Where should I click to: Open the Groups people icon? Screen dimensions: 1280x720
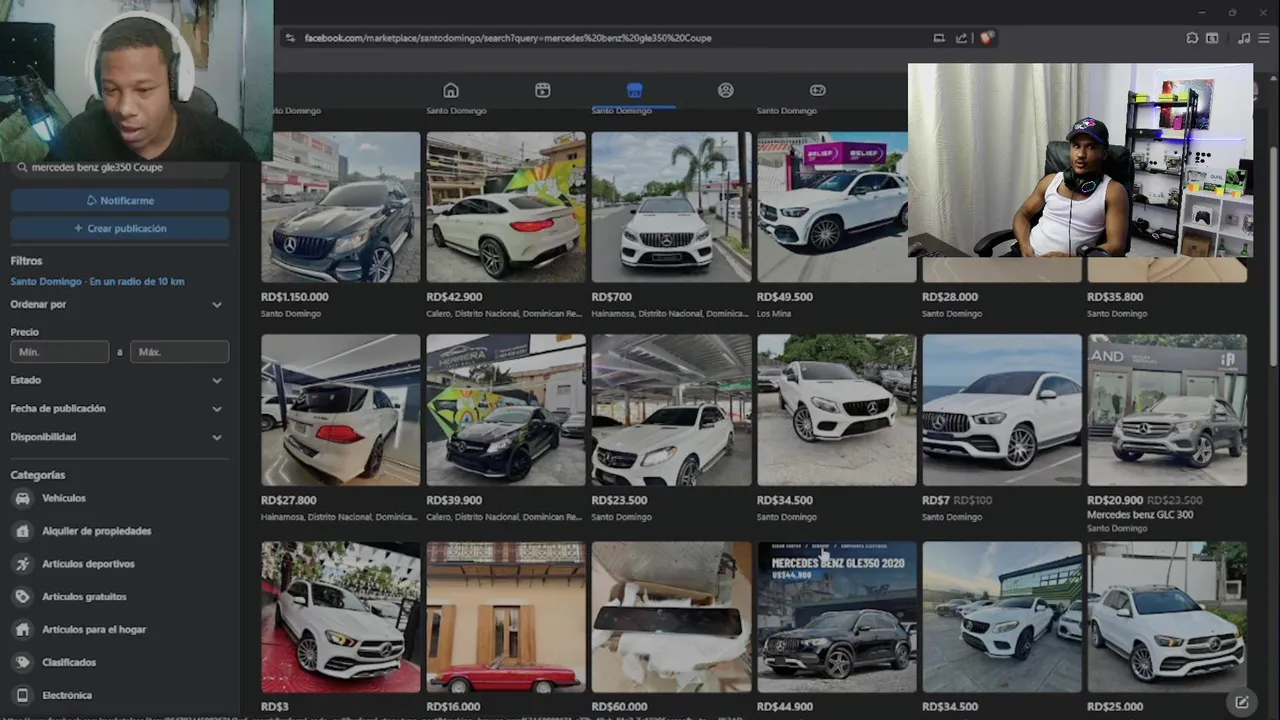(726, 90)
